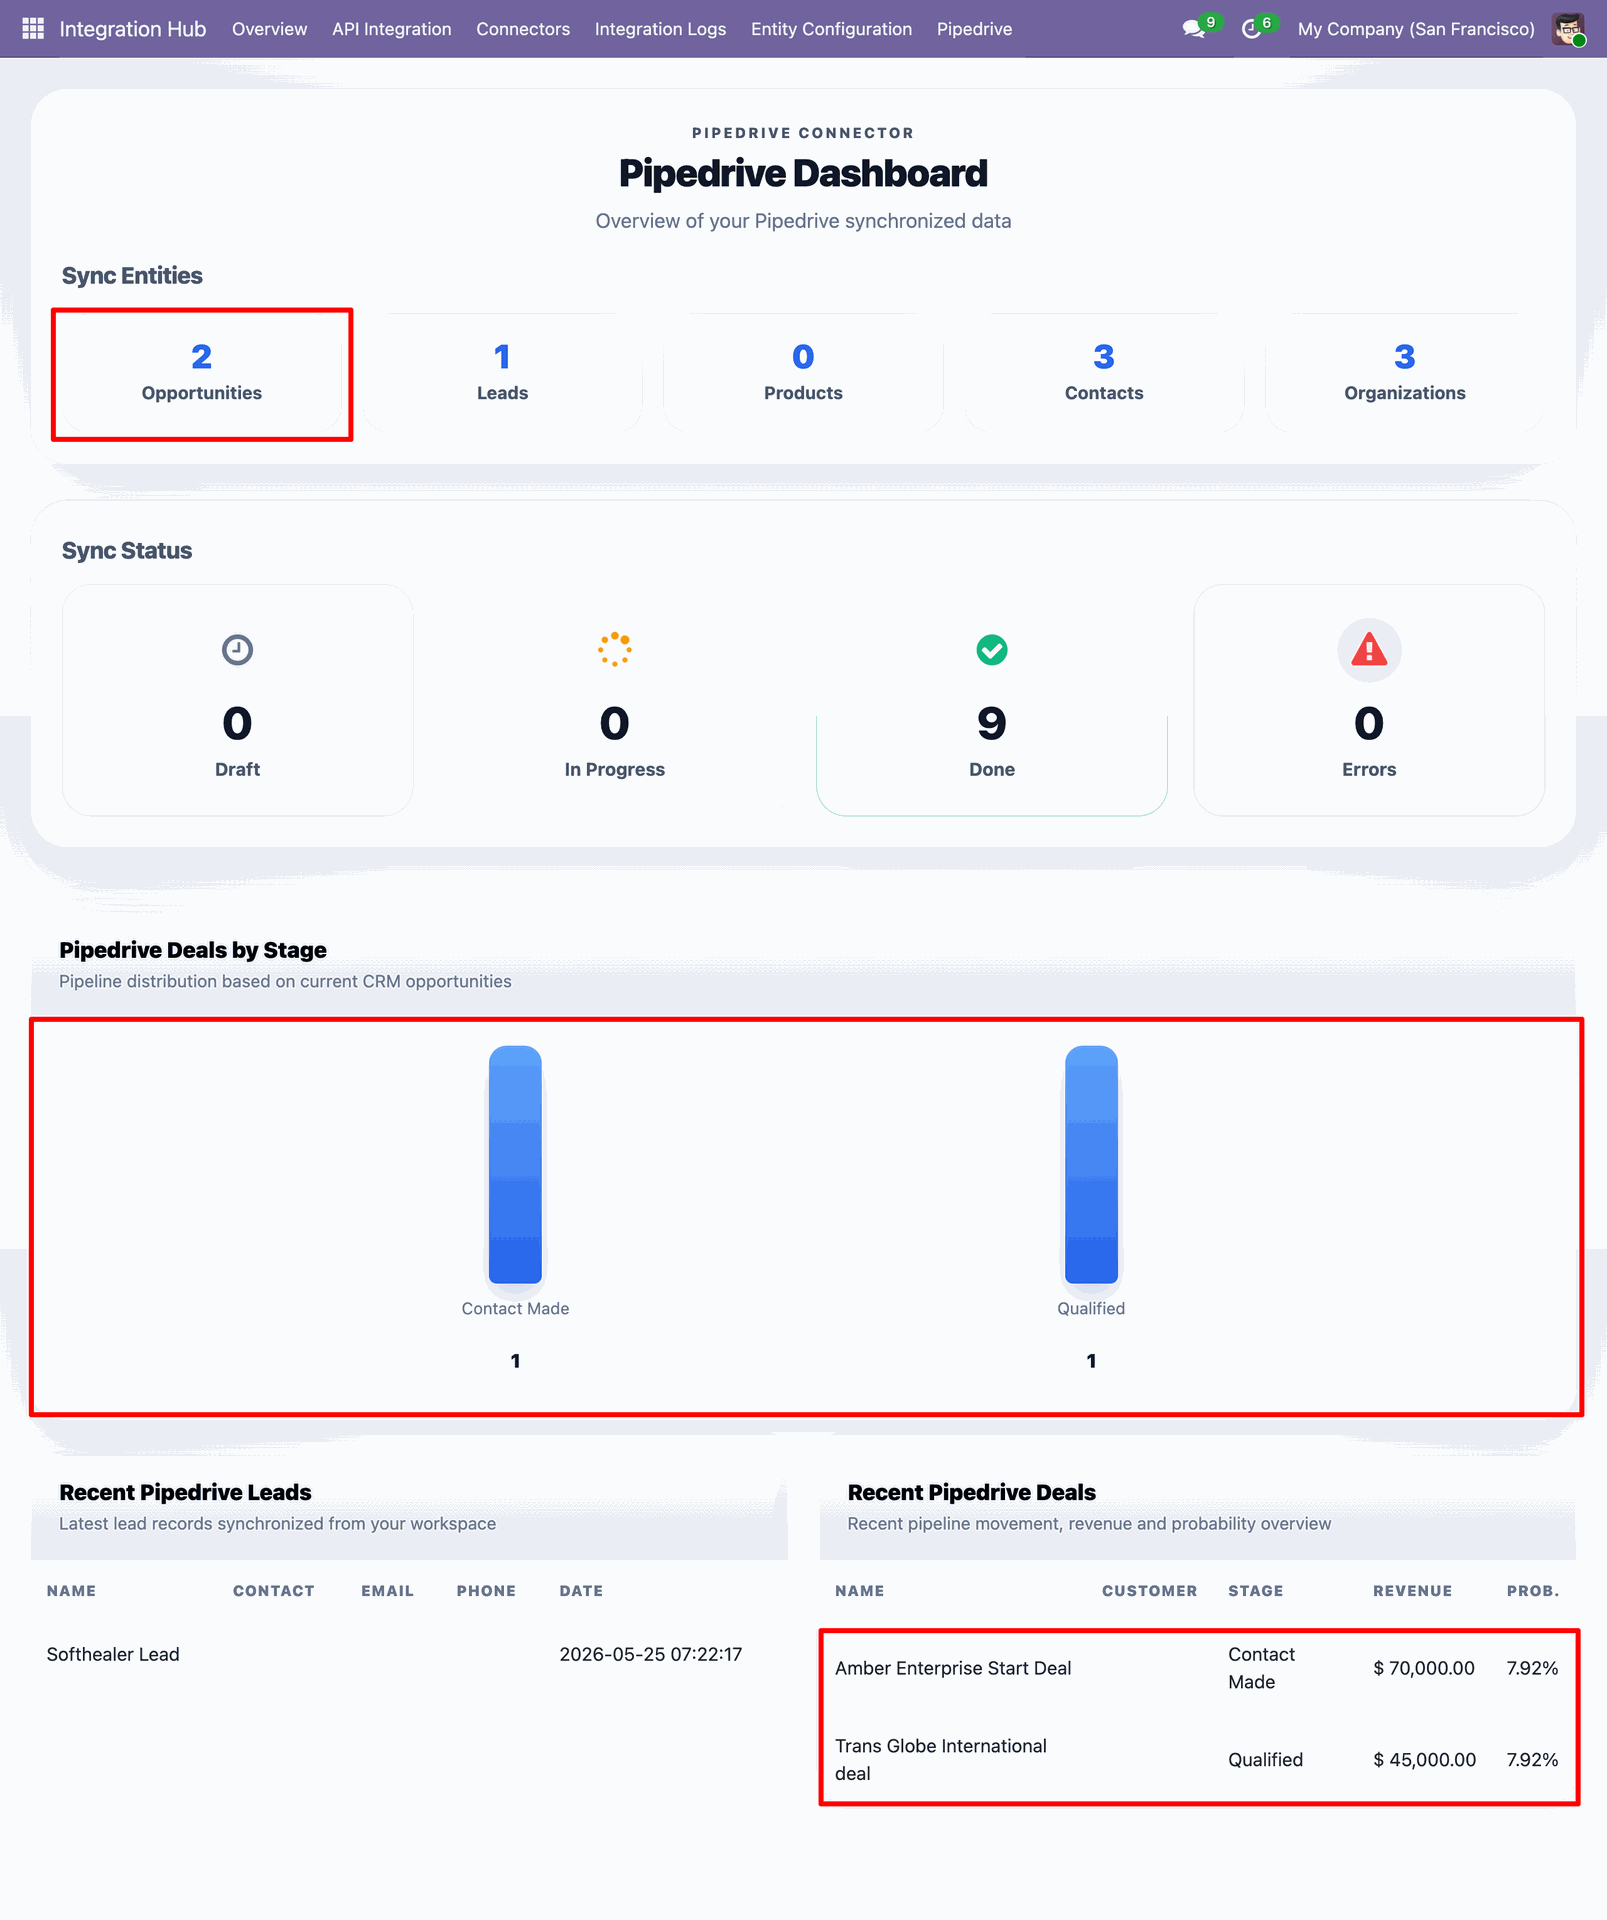Click the Qualified stage bar
1607x1920 pixels.
[1091, 1165]
